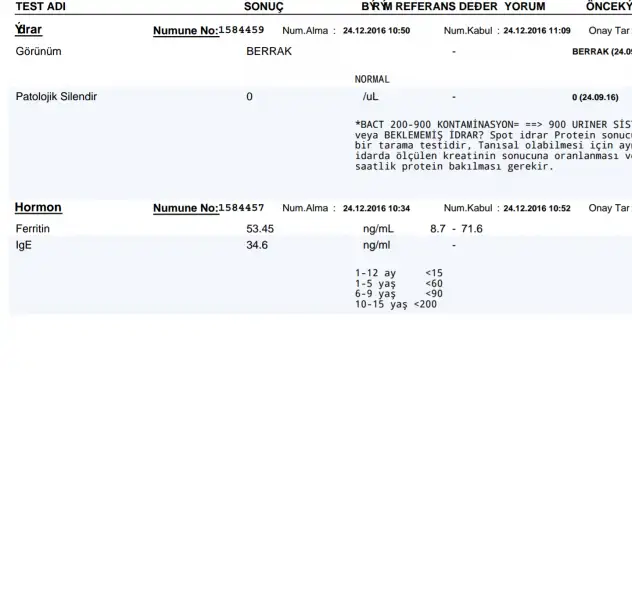The width and height of the screenshot is (632, 600).
Task: Click the Ferritin reference range 8.7 - 71.6
Action: click(x=456, y=229)
